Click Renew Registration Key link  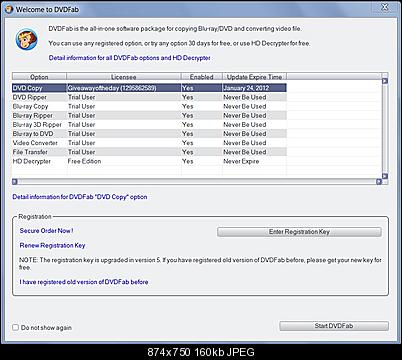coord(52,245)
